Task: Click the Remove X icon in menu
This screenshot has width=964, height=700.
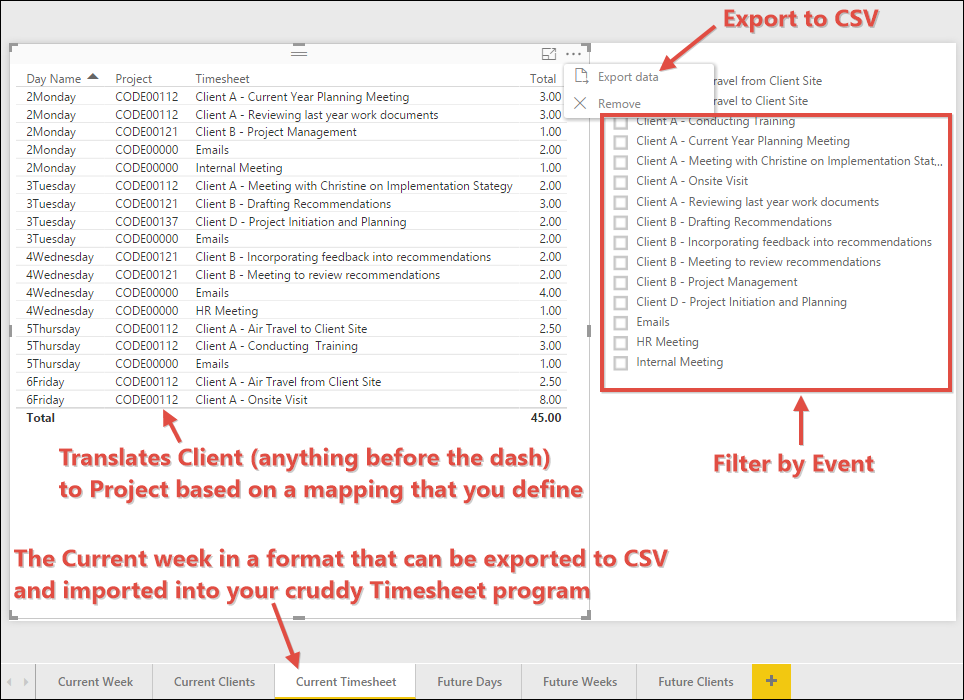Action: click(580, 103)
